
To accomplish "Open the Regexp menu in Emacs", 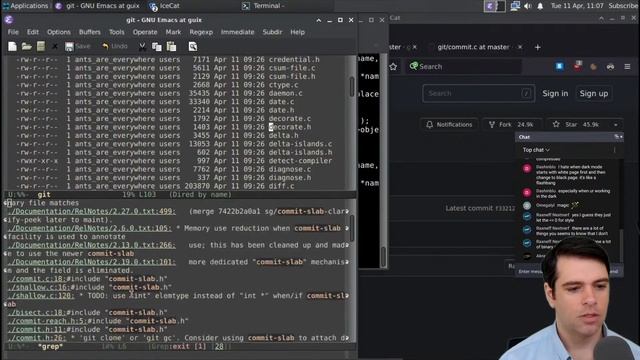I will 201,32.
